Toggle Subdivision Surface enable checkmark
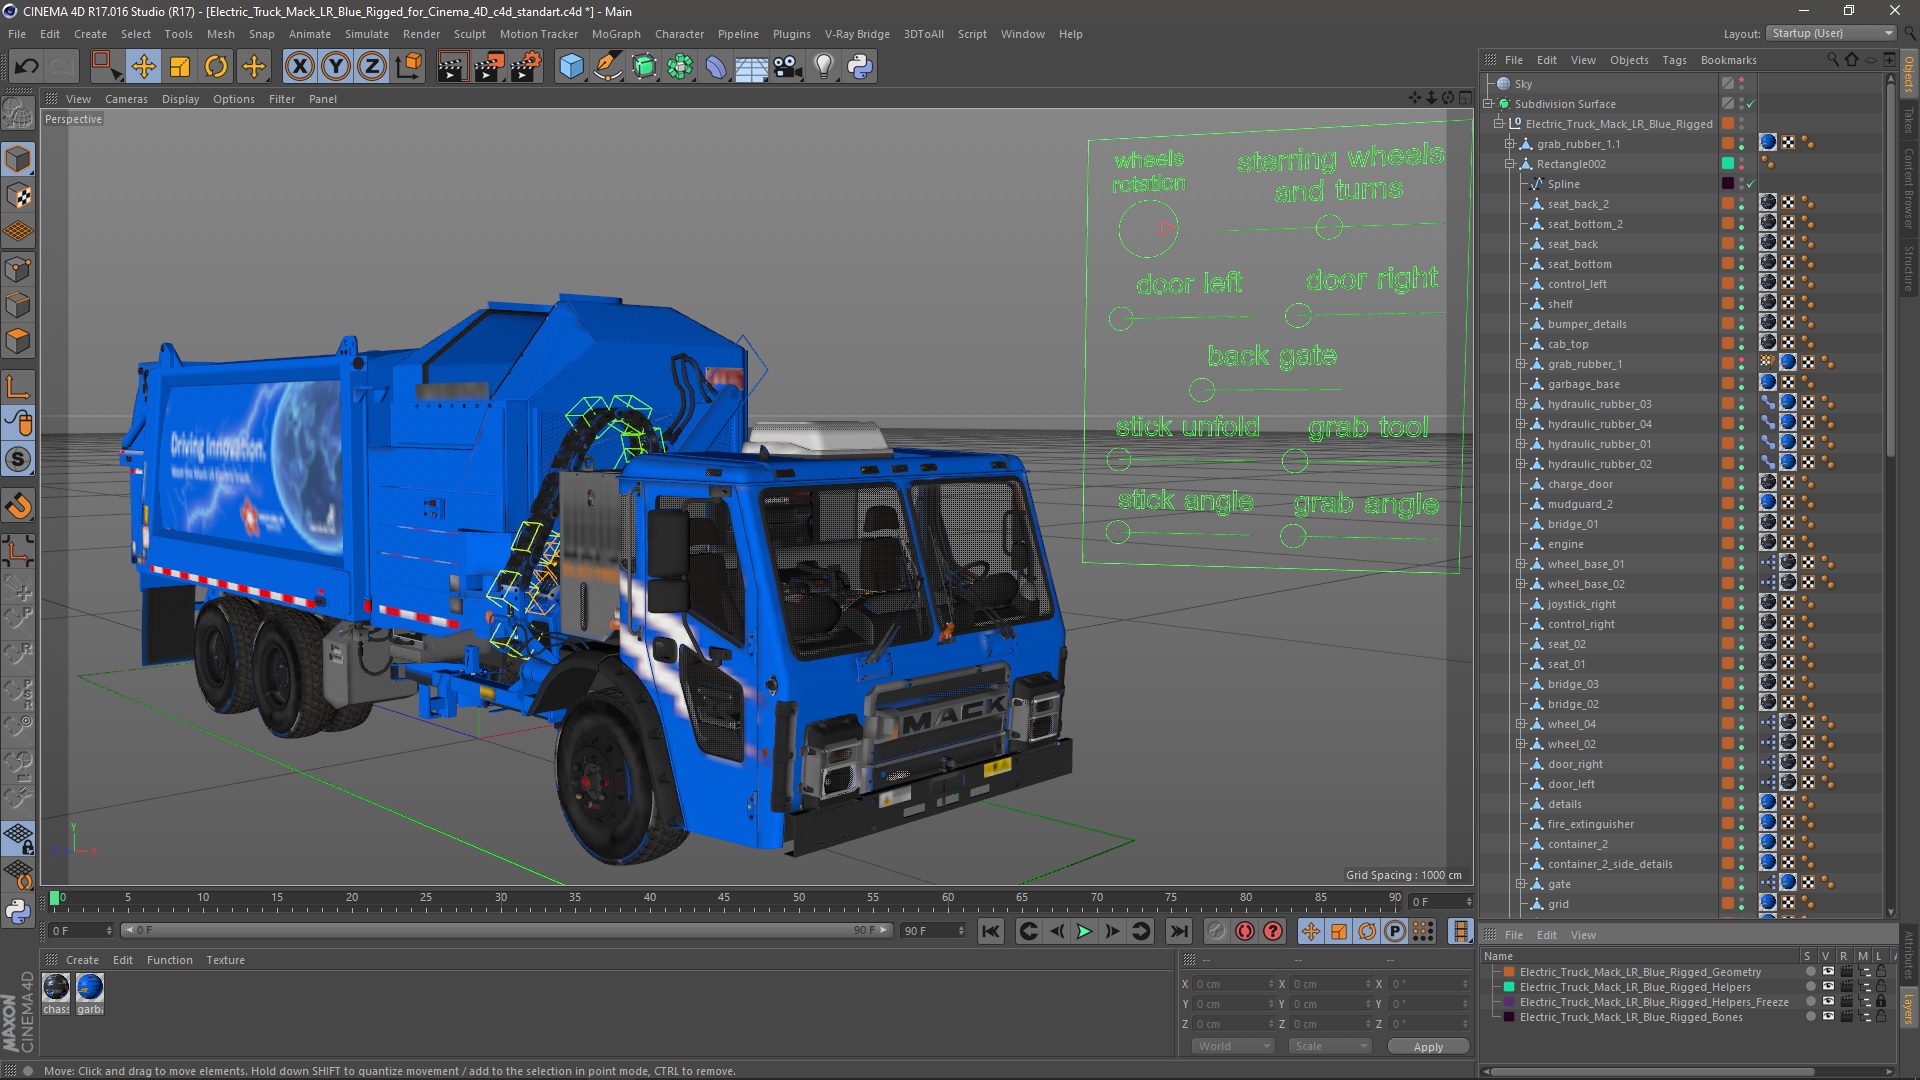 pyautogui.click(x=1751, y=104)
